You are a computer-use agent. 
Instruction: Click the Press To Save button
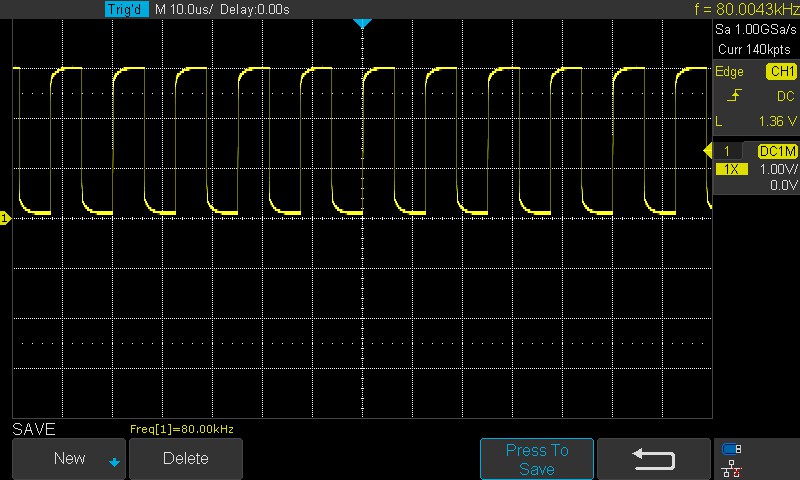(x=537, y=459)
